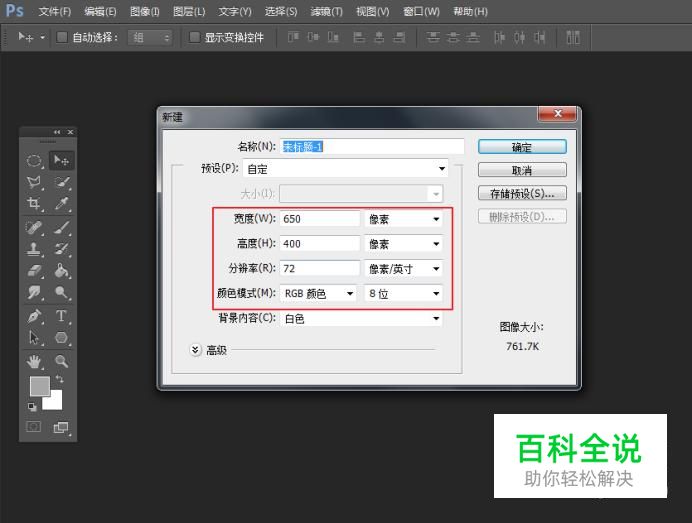Select the Path Selection tool
Screen dimensions: 692x523
34,338
